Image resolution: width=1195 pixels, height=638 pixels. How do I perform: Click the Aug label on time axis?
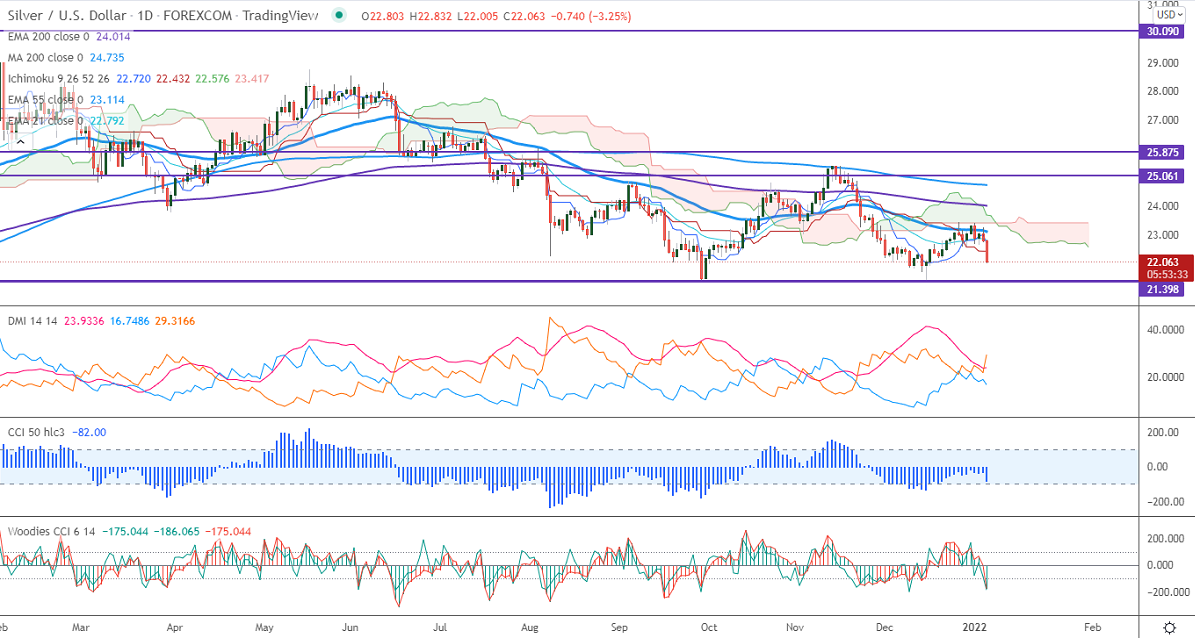[530, 627]
